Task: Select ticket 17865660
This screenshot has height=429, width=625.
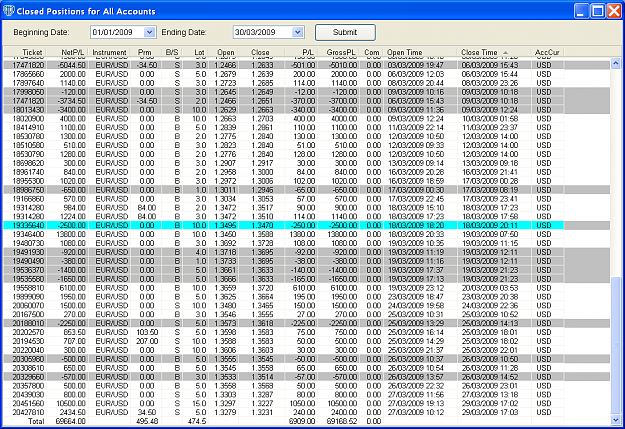Action: pos(28,74)
